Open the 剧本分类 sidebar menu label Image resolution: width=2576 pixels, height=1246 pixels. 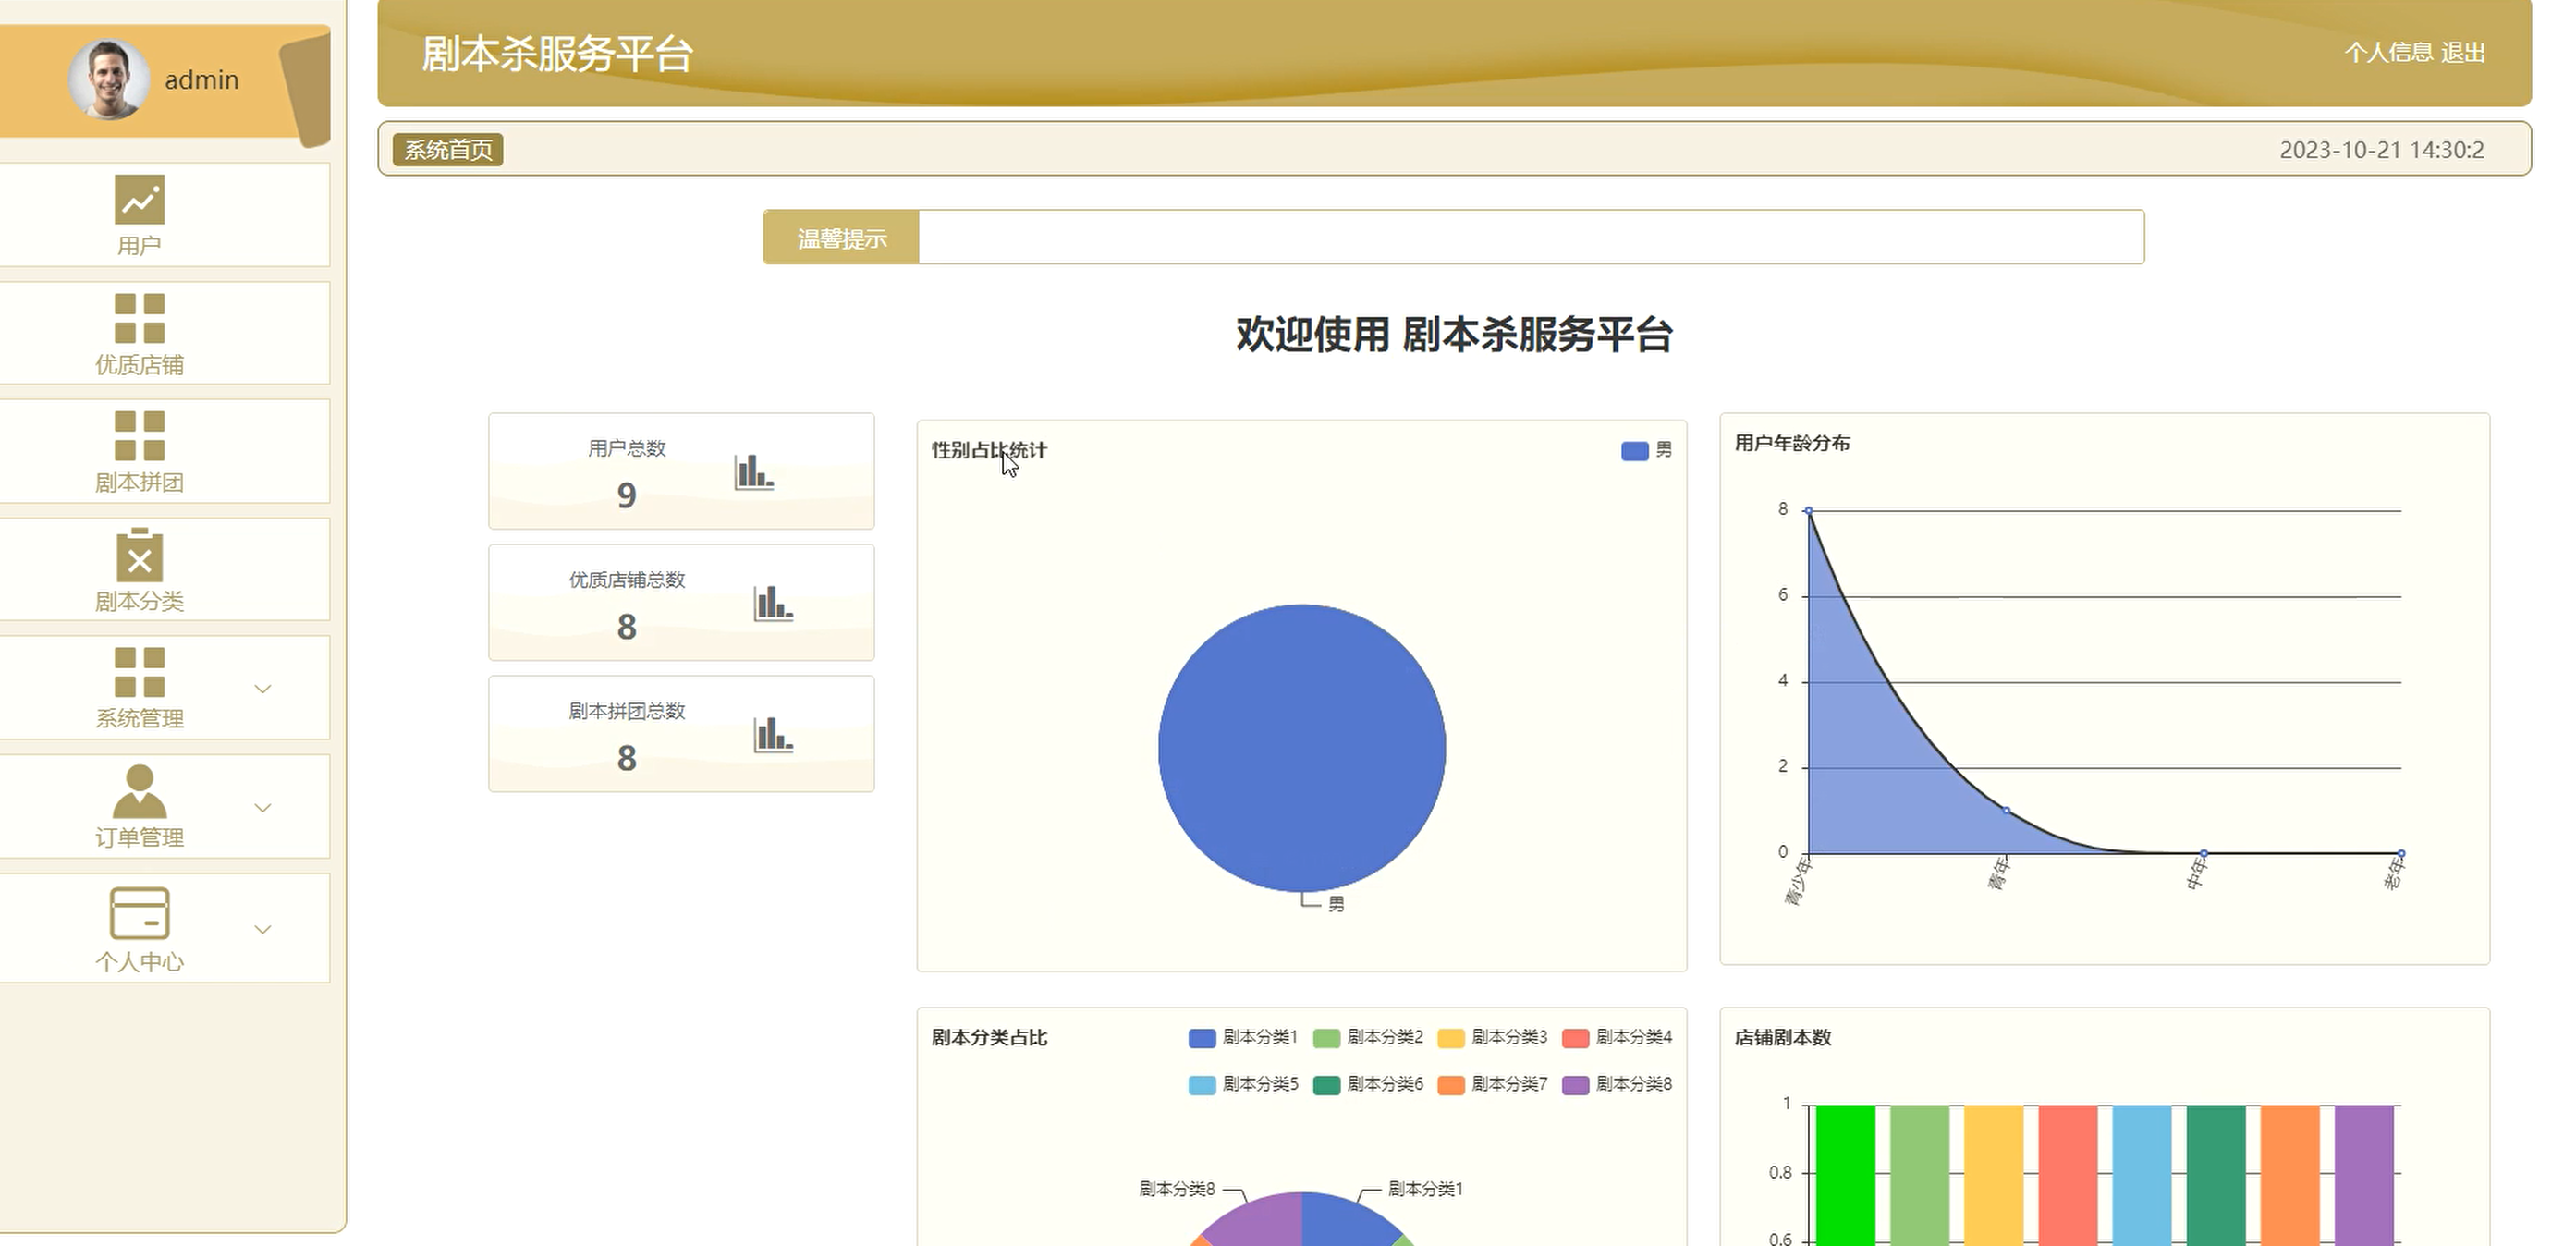click(139, 601)
